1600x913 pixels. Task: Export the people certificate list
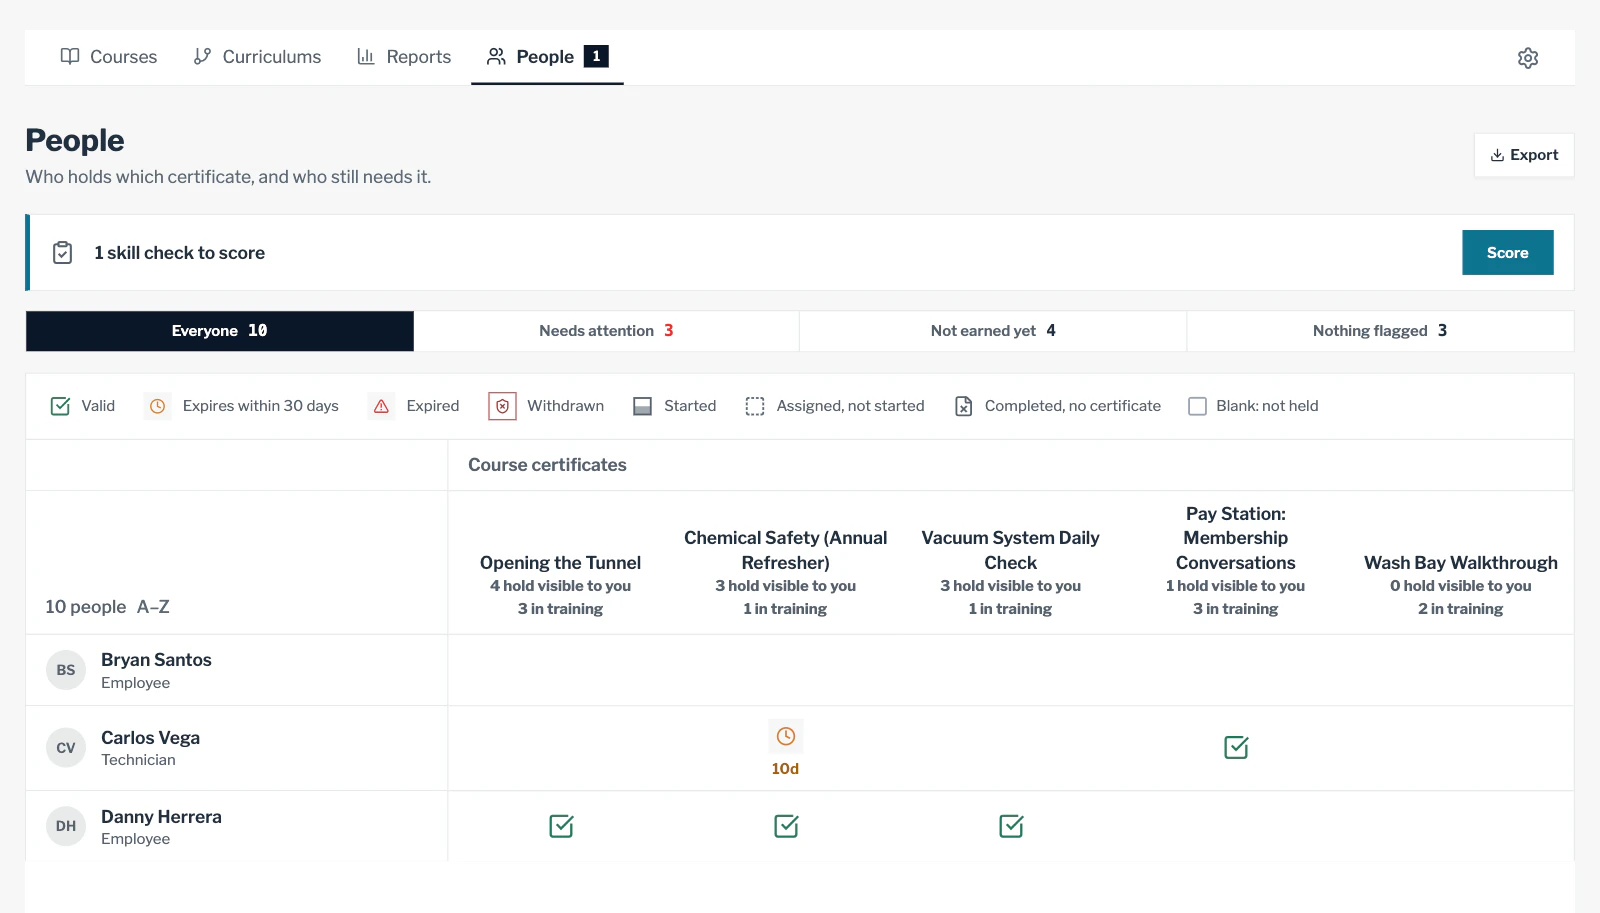click(x=1524, y=155)
